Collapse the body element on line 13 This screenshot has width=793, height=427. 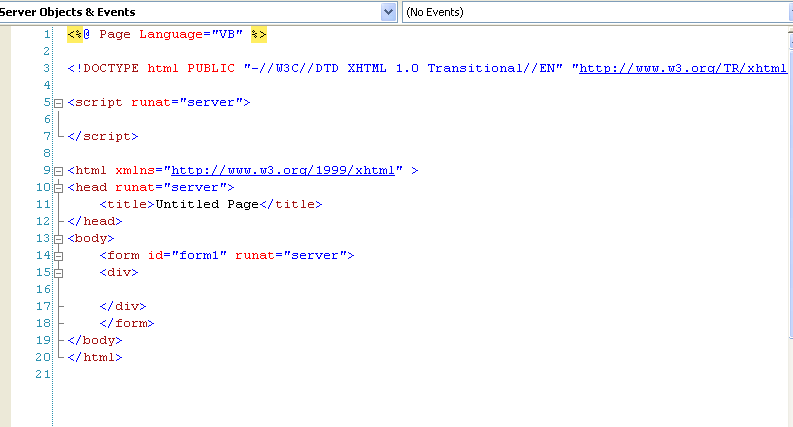59,239
